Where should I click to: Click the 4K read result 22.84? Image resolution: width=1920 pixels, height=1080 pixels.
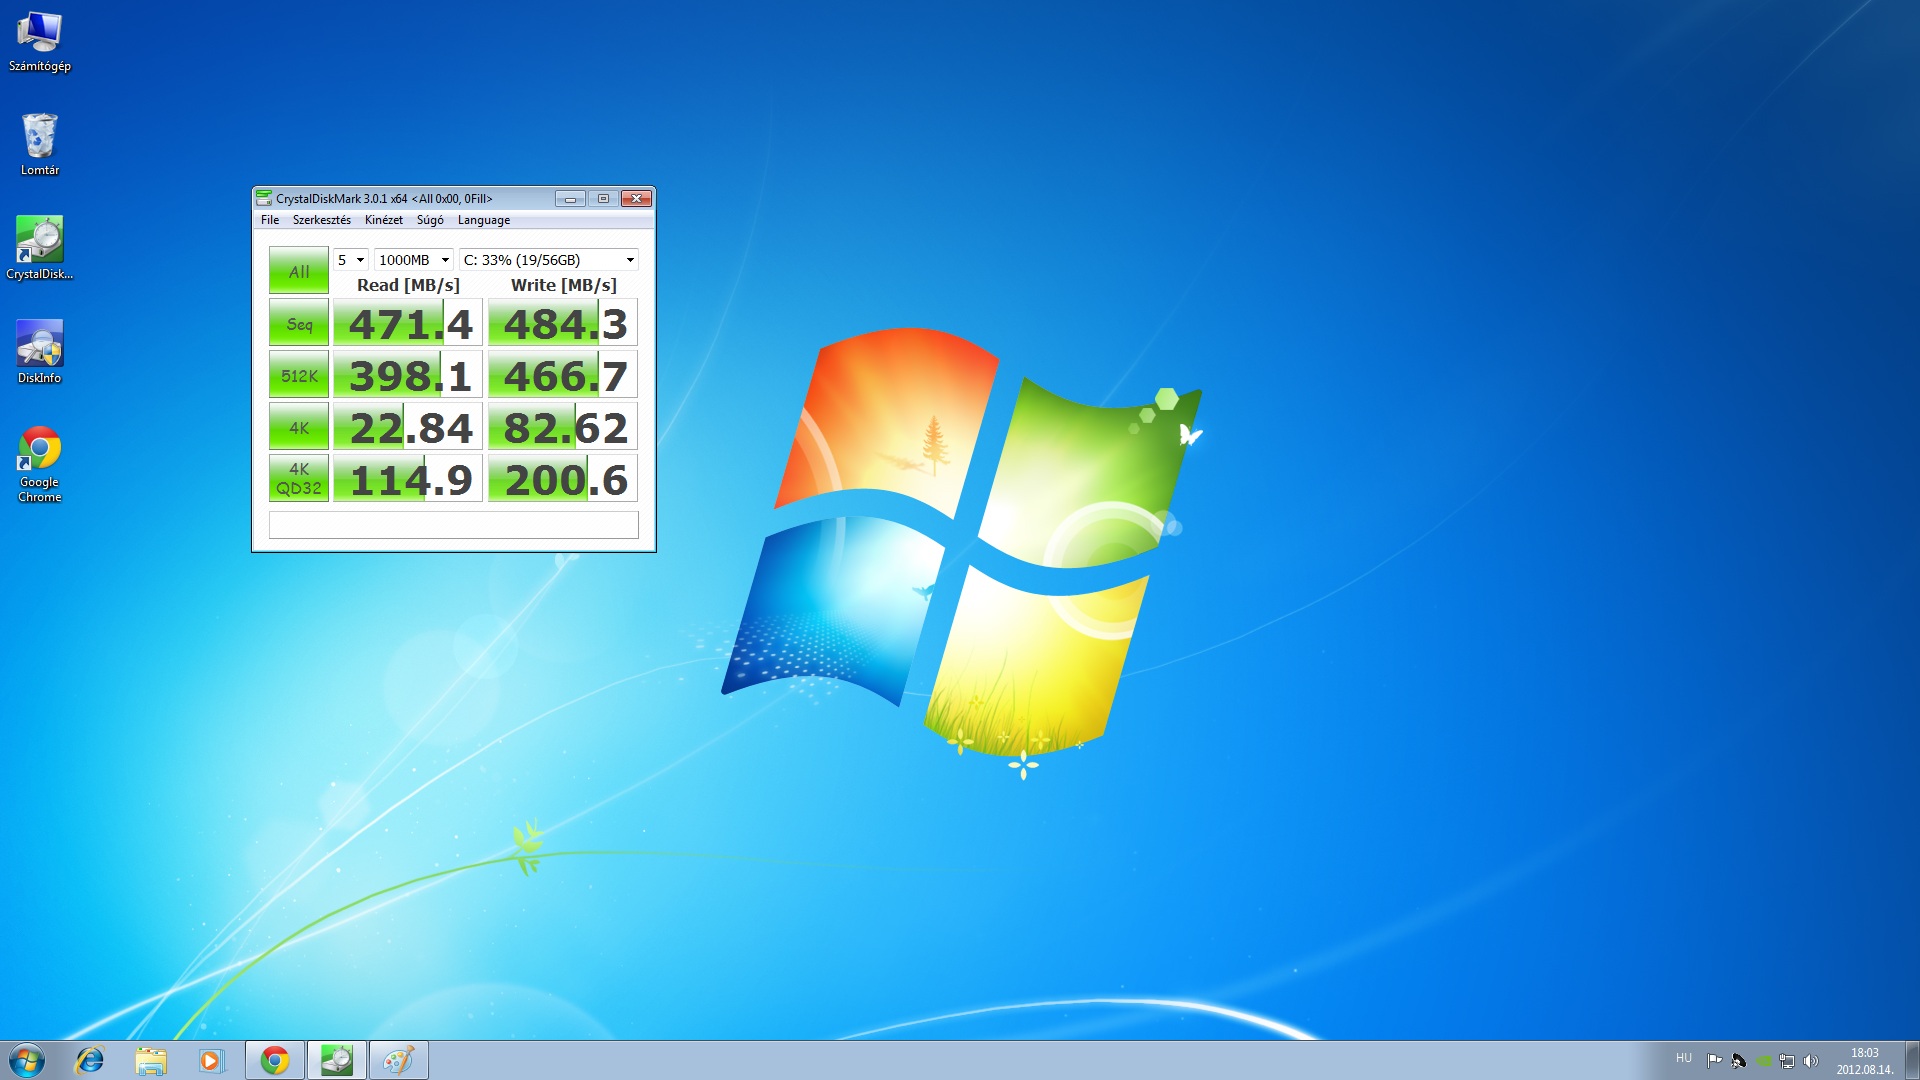click(408, 427)
